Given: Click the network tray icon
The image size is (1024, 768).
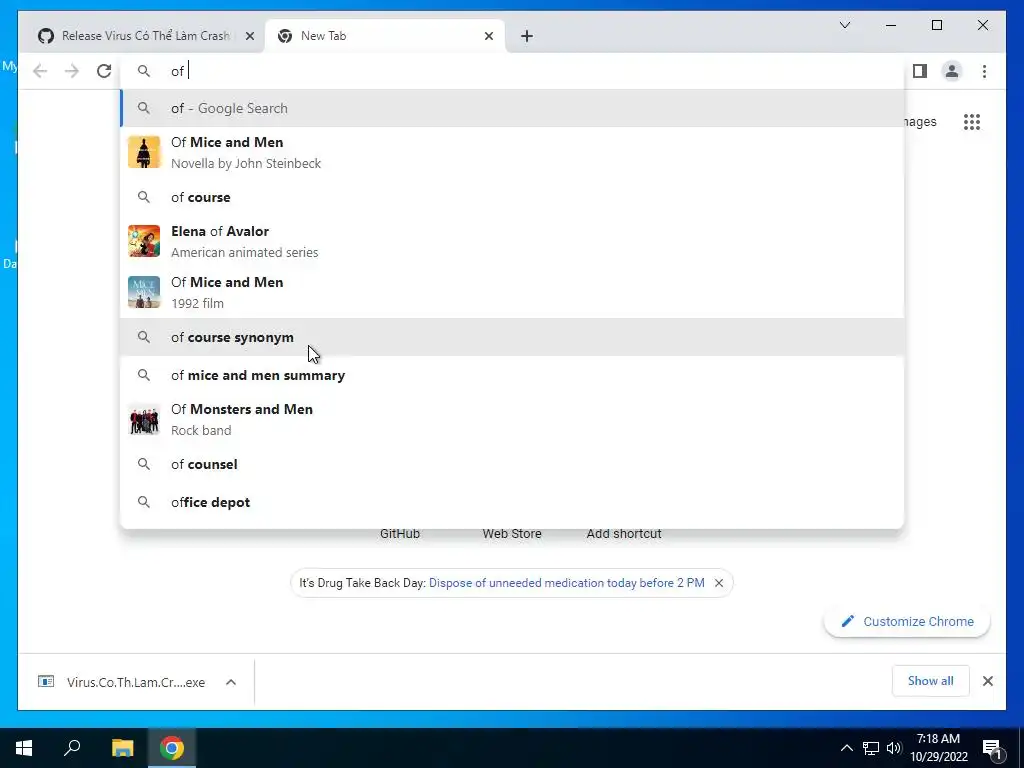Looking at the screenshot, I should pos(871,748).
